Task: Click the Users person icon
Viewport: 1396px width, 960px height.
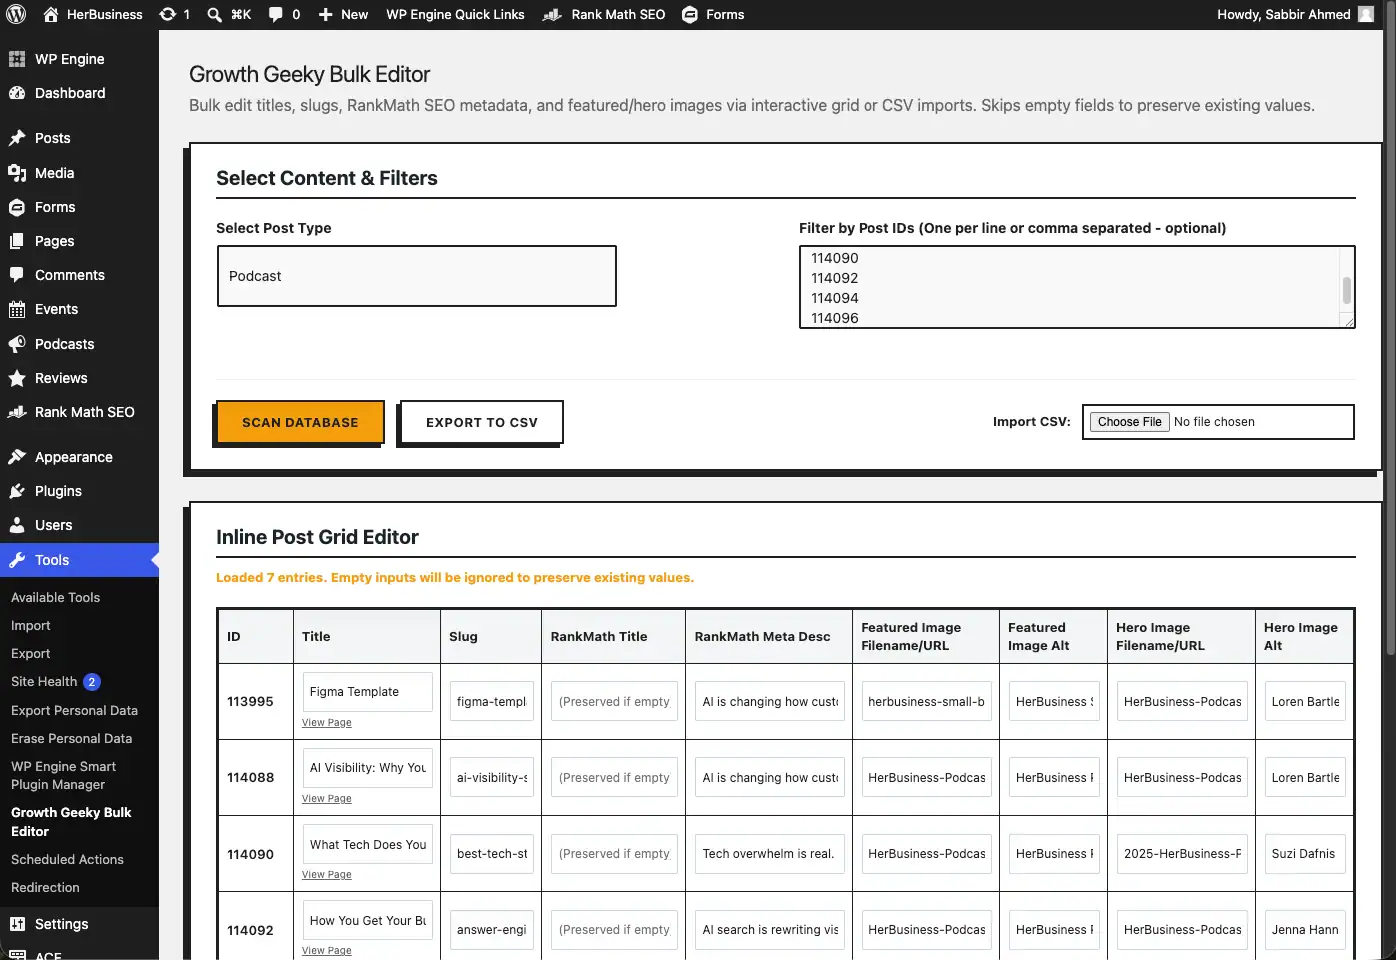Action: [17, 525]
